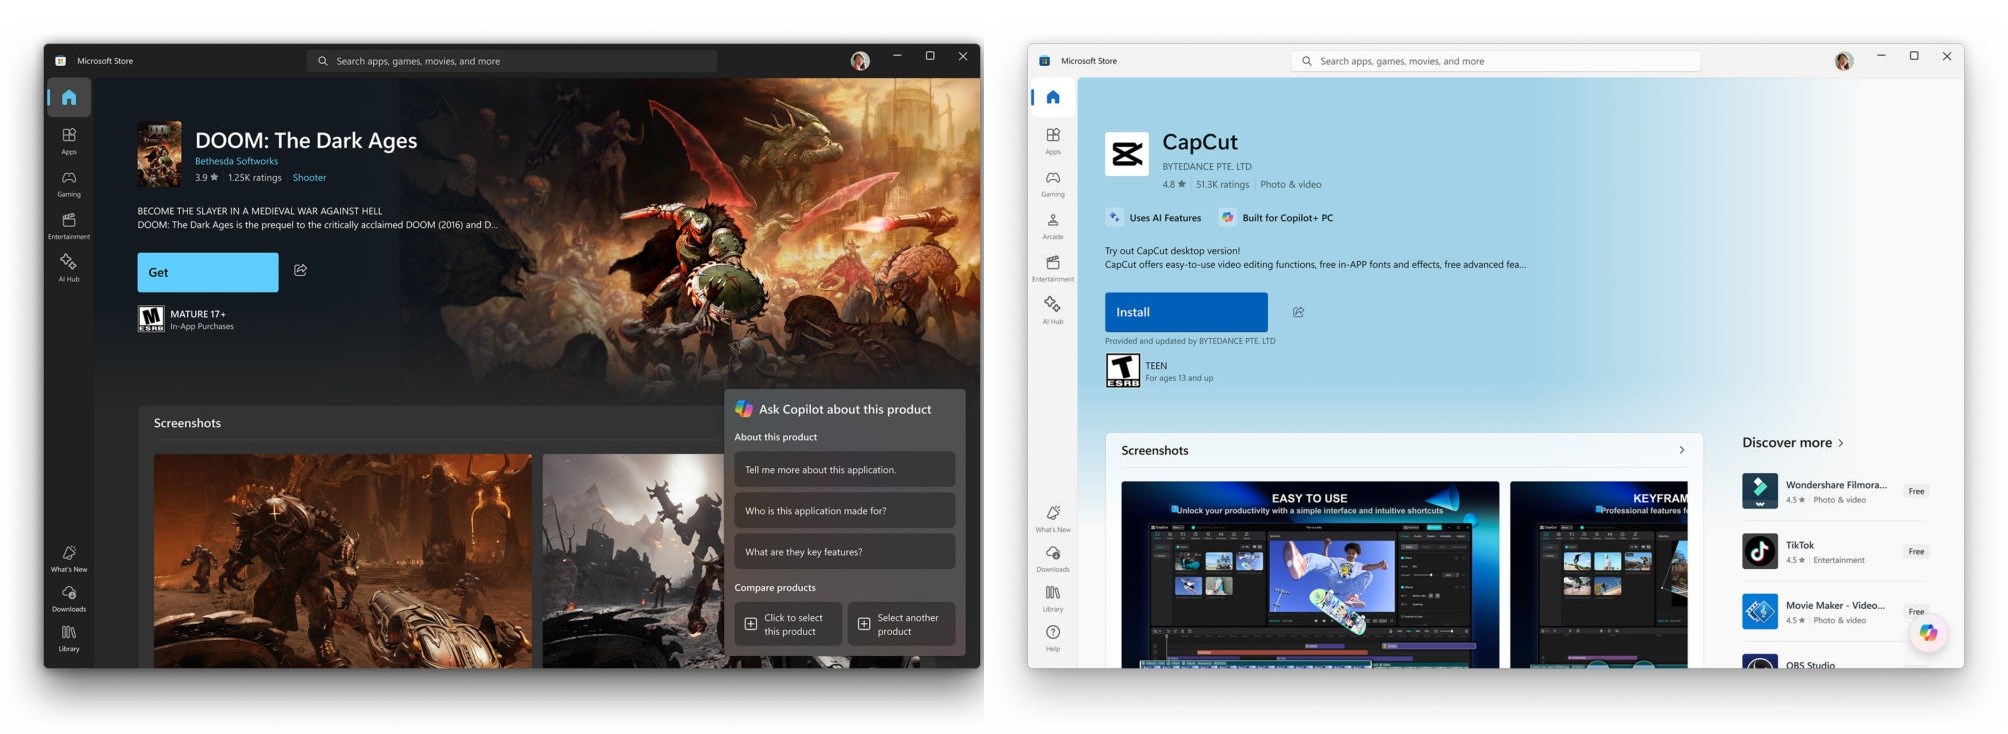Open Apps in the dark DOOM window sidebar
Screen dimensions: 2008x734
pos(69,140)
